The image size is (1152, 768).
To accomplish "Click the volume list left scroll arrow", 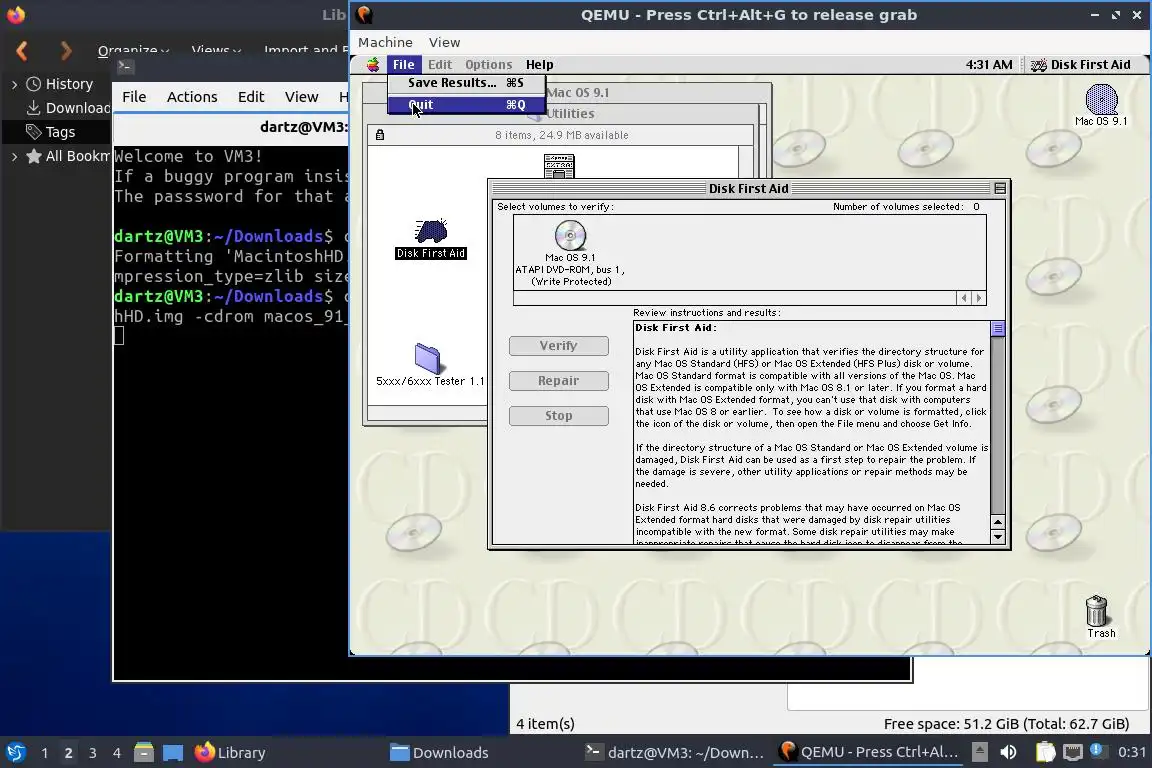I will pos(965,298).
